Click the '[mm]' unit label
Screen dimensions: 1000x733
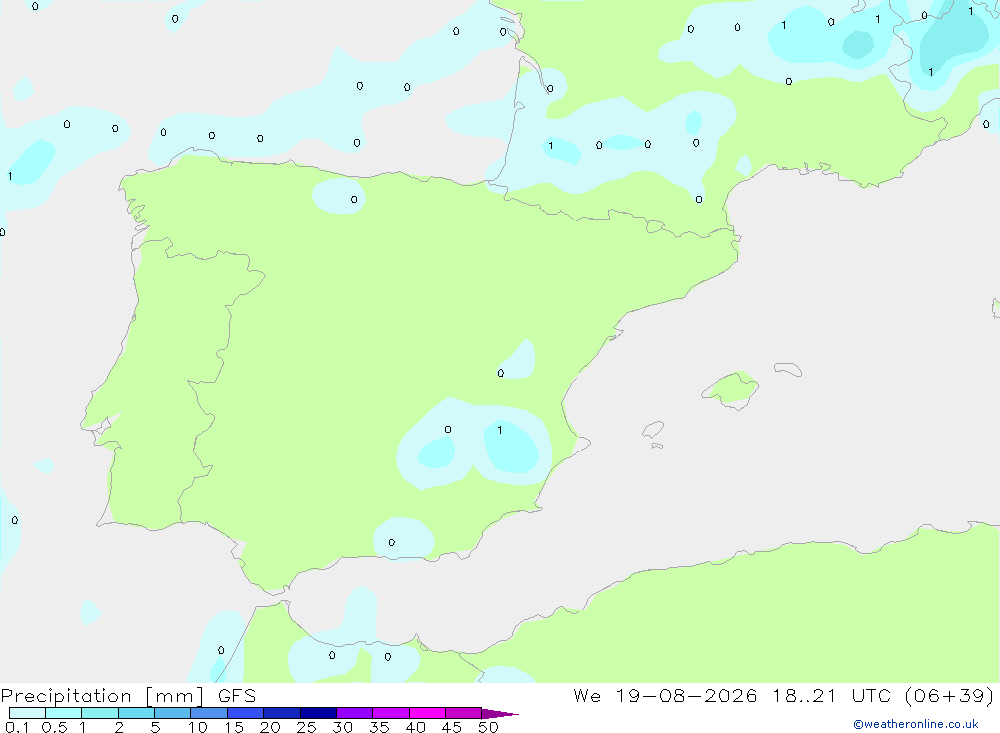(175, 696)
